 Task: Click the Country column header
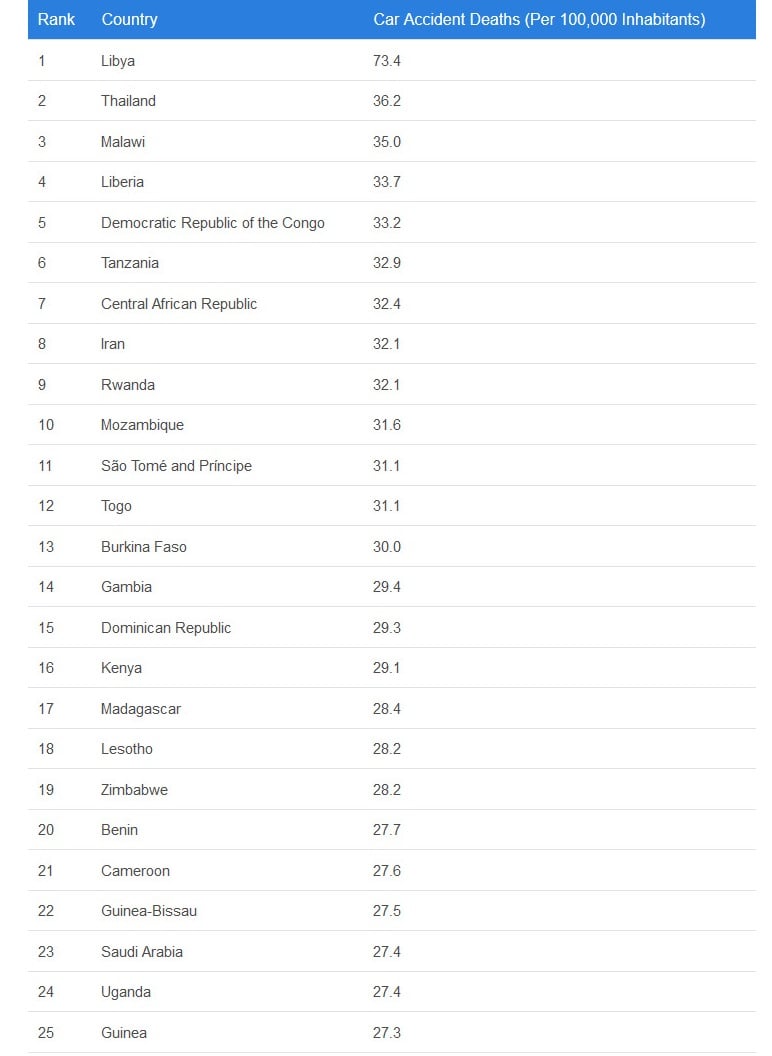(x=129, y=19)
